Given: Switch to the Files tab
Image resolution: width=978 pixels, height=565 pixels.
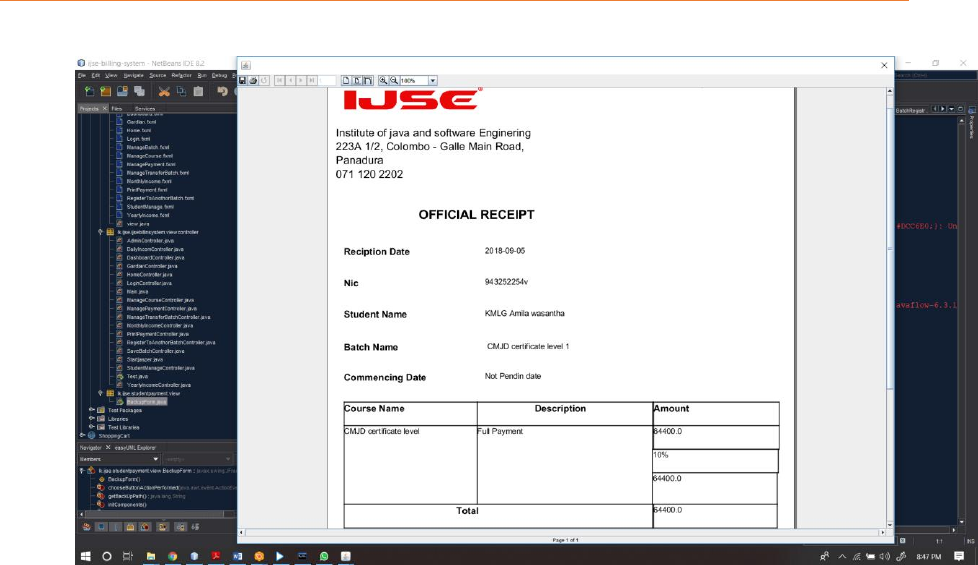Looking at the screenshot, I should pos(117,109).
